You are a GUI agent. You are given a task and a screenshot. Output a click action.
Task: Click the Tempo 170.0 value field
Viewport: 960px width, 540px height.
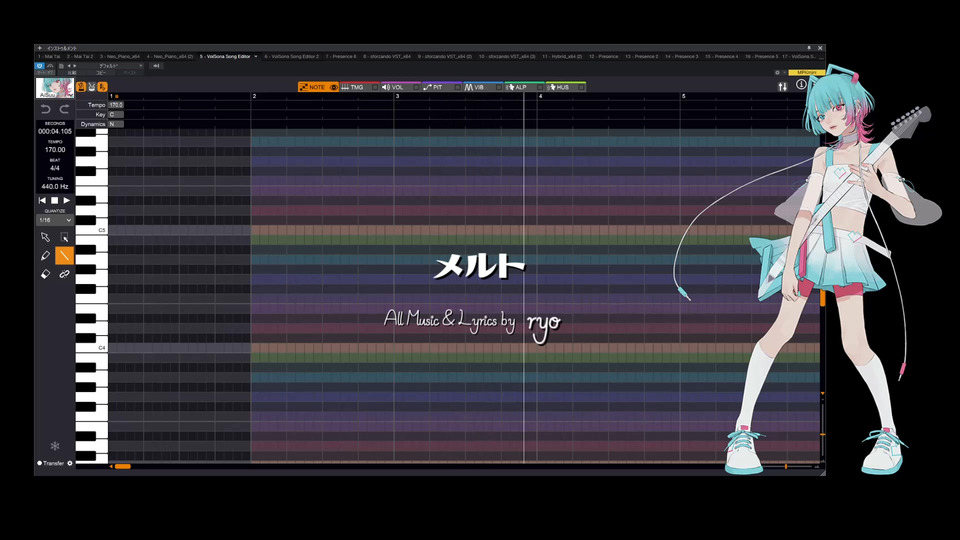coord(116,105)
